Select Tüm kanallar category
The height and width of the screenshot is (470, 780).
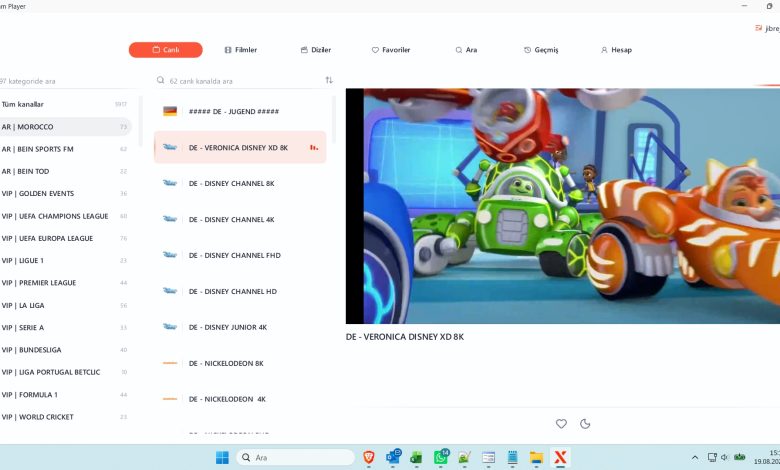pyautogui.click(x=65, y=104)
